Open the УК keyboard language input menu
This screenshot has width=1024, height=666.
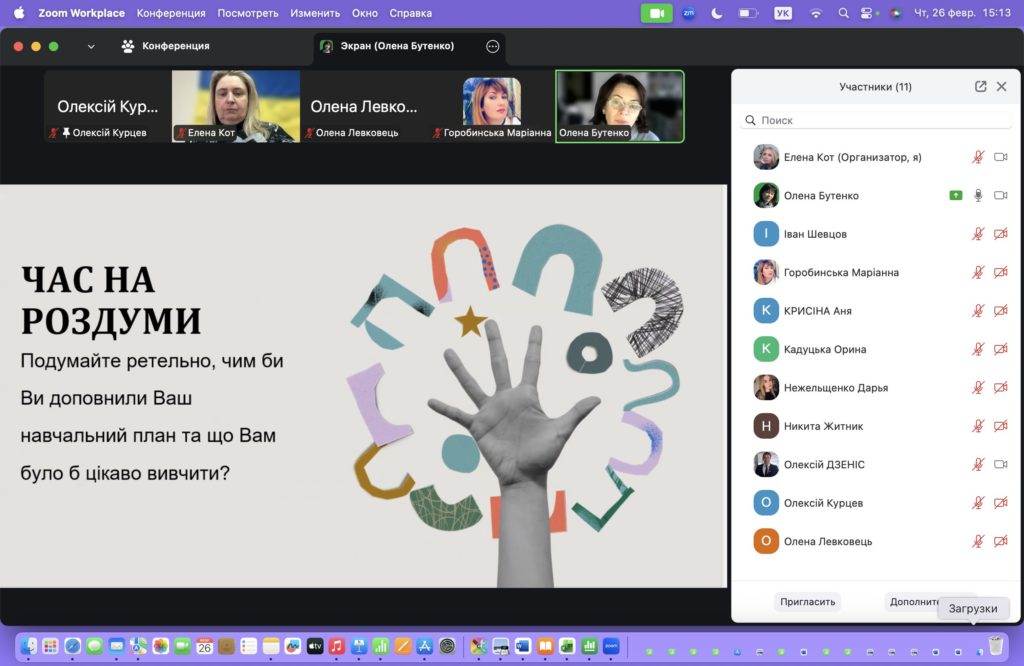tap(783, 13)
